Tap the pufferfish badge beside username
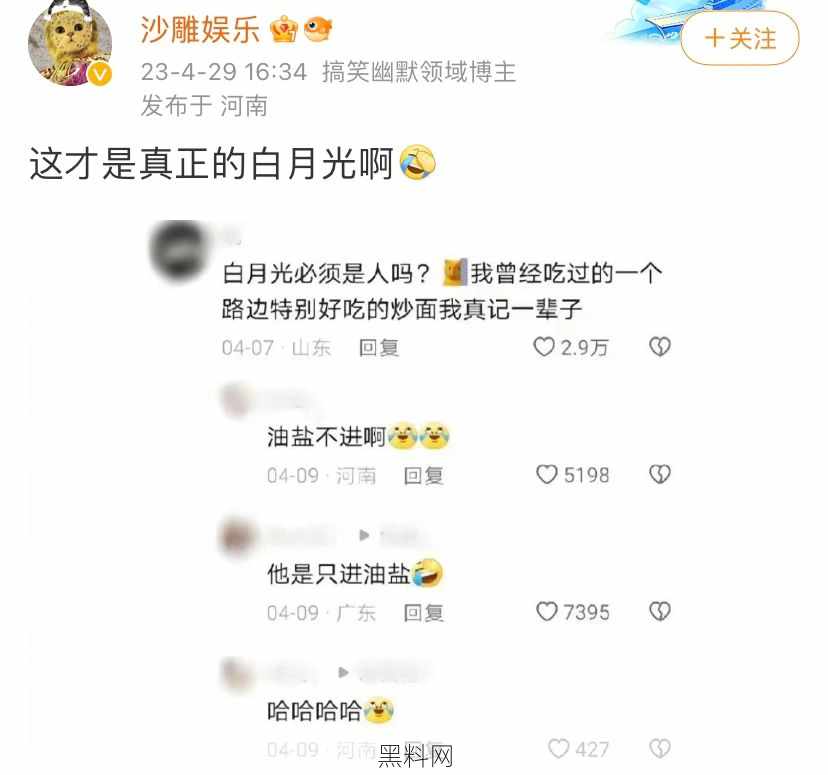The height and width of the screenshot is (775, 828). tap(318, 29)
